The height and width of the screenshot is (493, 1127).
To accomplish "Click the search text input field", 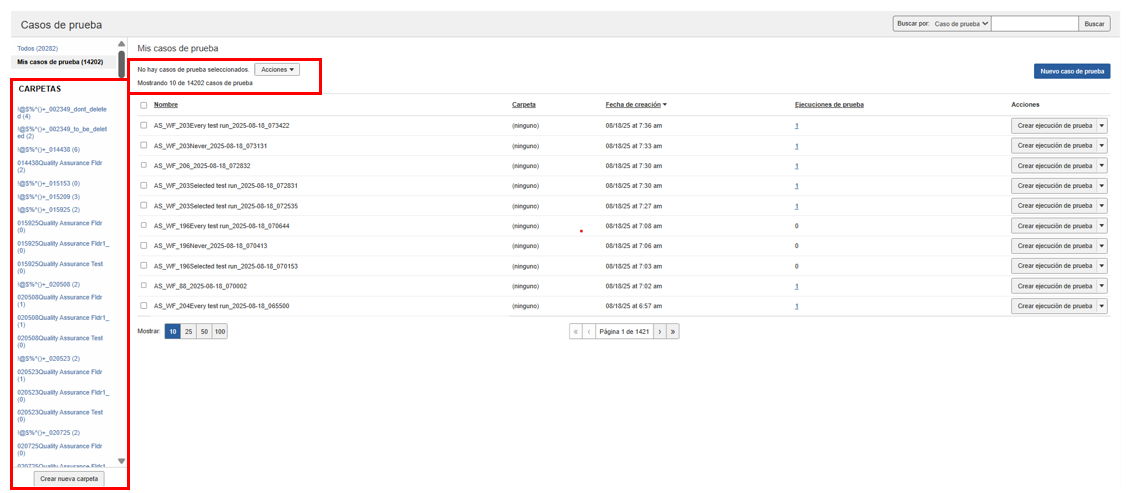I will (1035, 23).
